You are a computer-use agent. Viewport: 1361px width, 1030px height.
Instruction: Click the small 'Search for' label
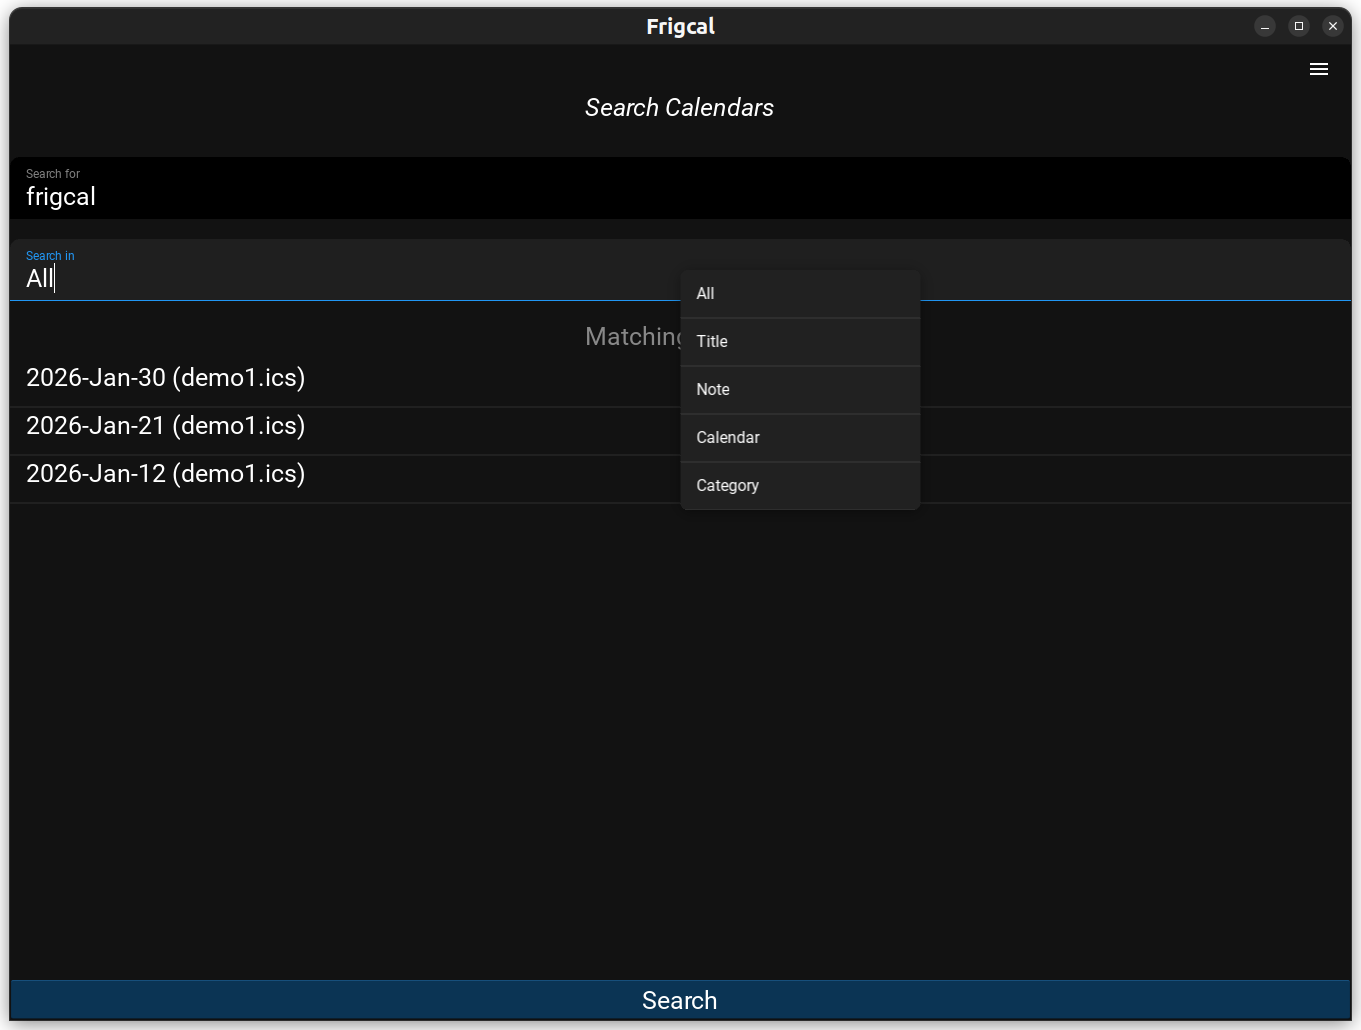pos(53,174)
